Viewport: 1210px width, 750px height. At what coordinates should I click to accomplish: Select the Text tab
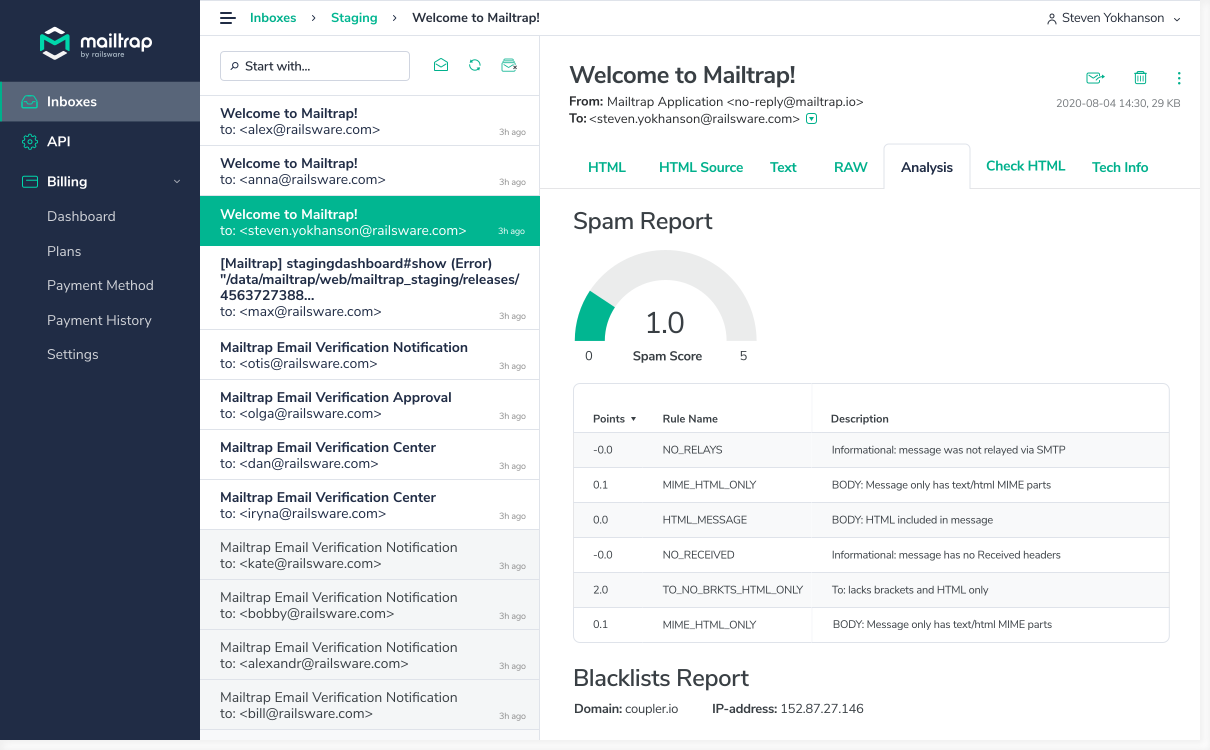783,167
